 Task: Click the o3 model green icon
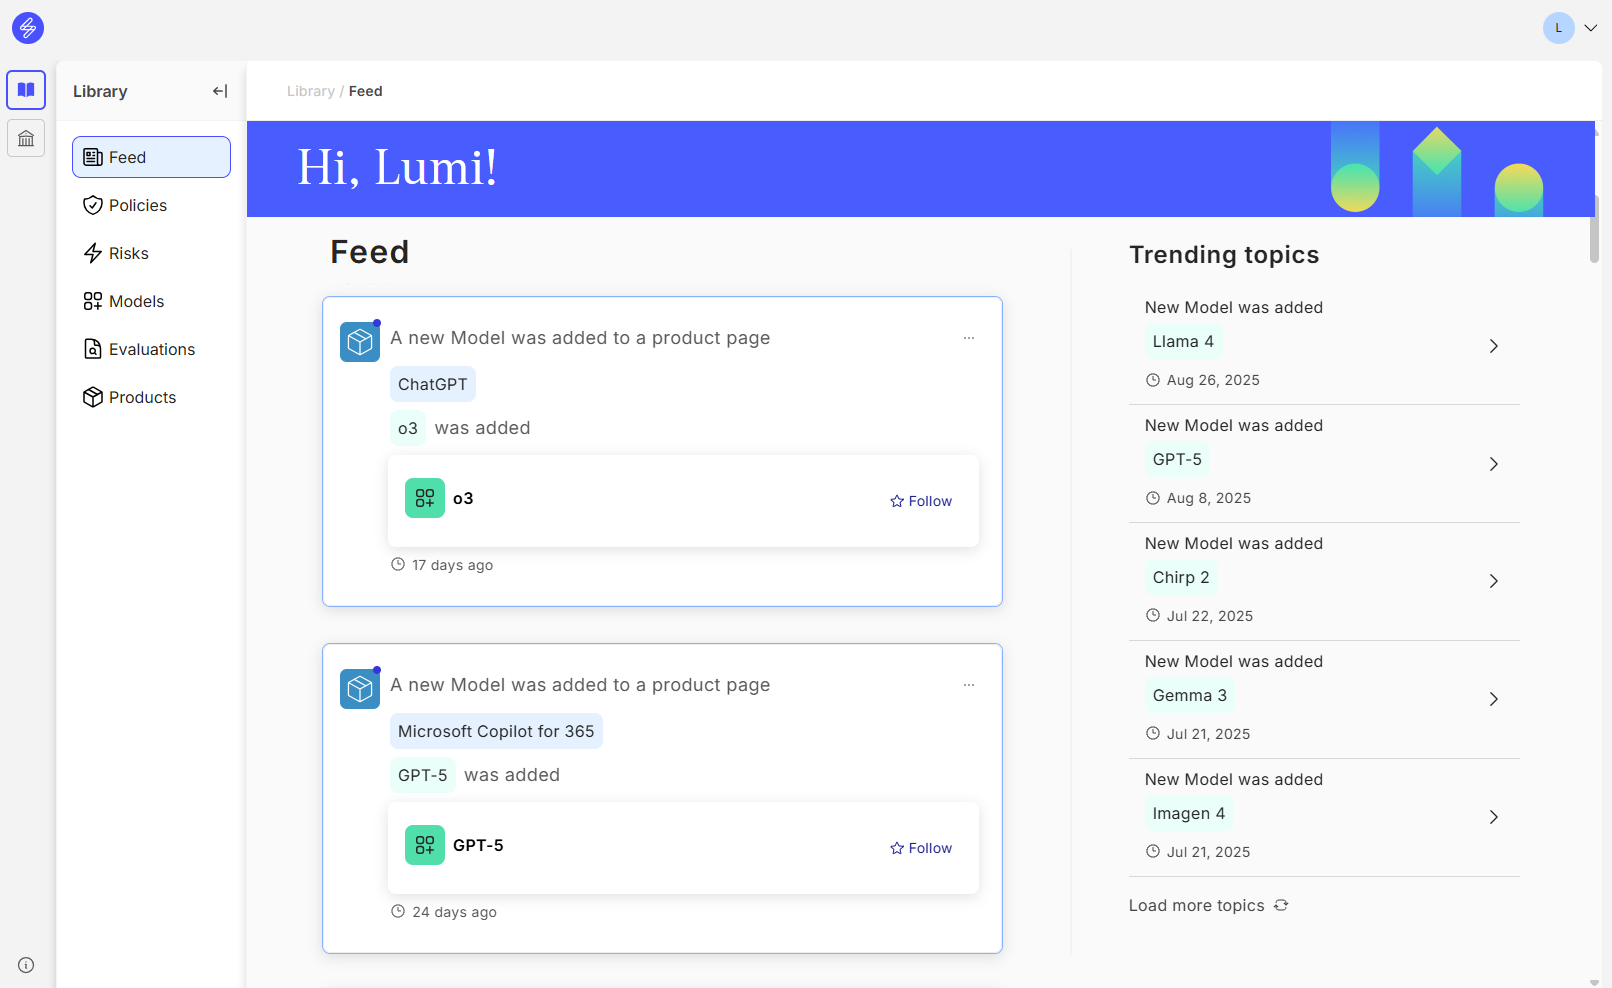pyautogui.click(x=425, y=498)
